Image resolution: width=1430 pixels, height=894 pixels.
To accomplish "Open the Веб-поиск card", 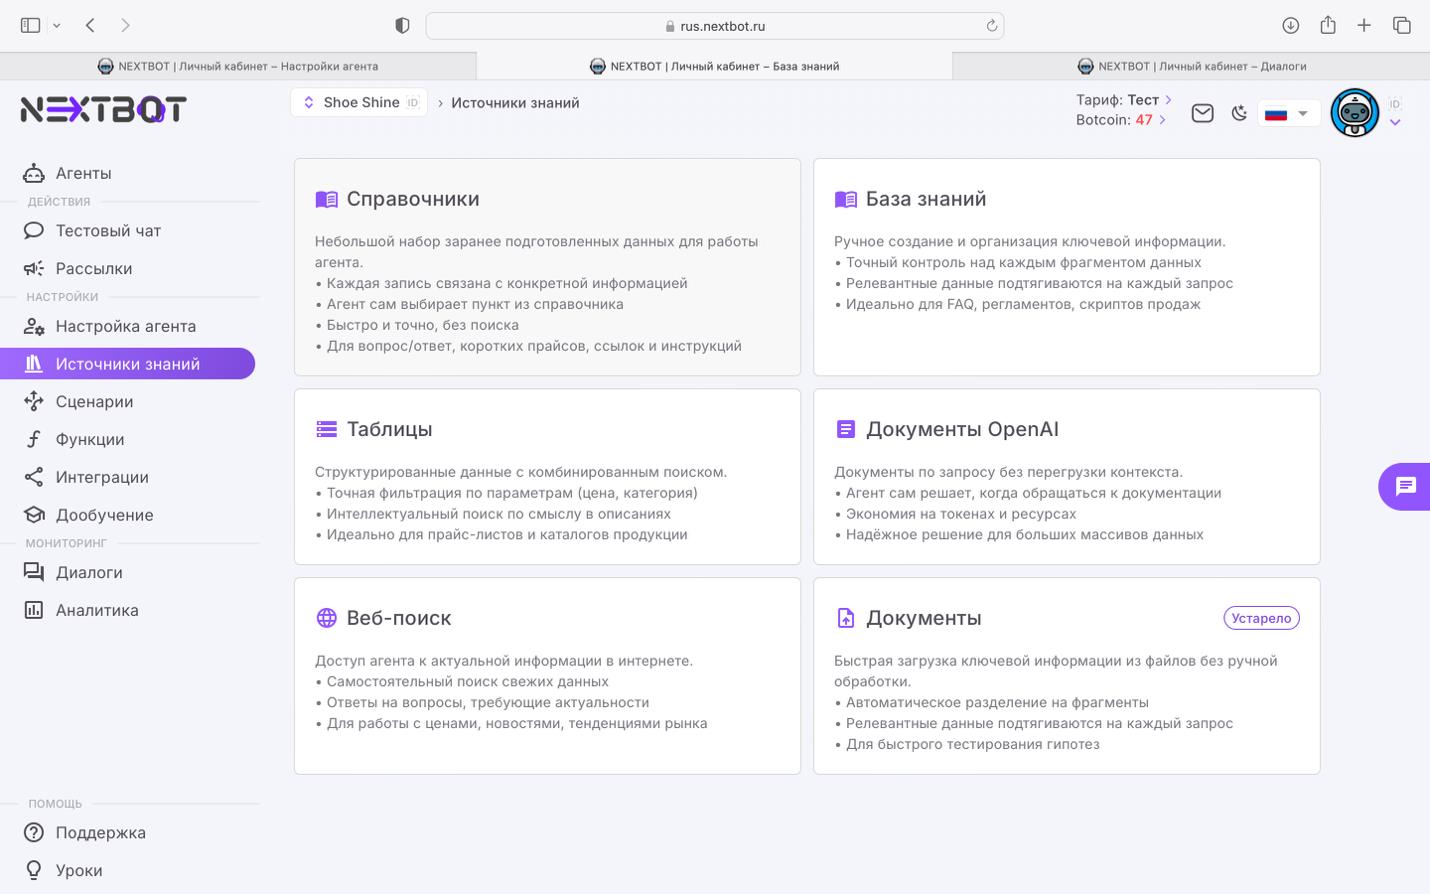I will click(547, 675).
